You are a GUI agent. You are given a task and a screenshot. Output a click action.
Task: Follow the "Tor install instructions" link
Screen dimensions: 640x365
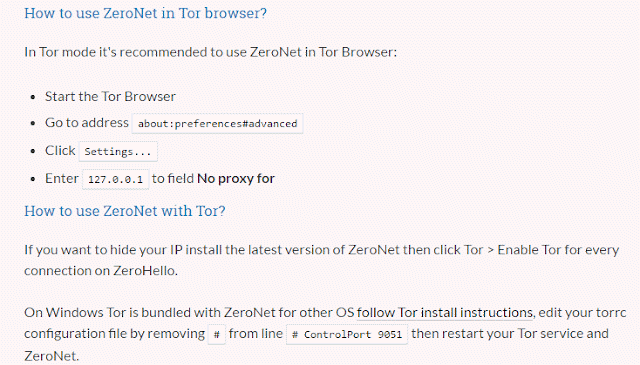pyautogui.click(x=465, y=313)
